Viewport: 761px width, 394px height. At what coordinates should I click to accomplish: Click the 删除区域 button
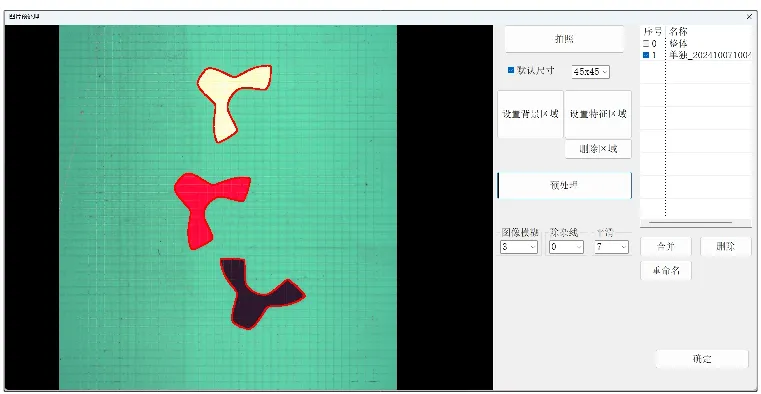coord(598,149)
